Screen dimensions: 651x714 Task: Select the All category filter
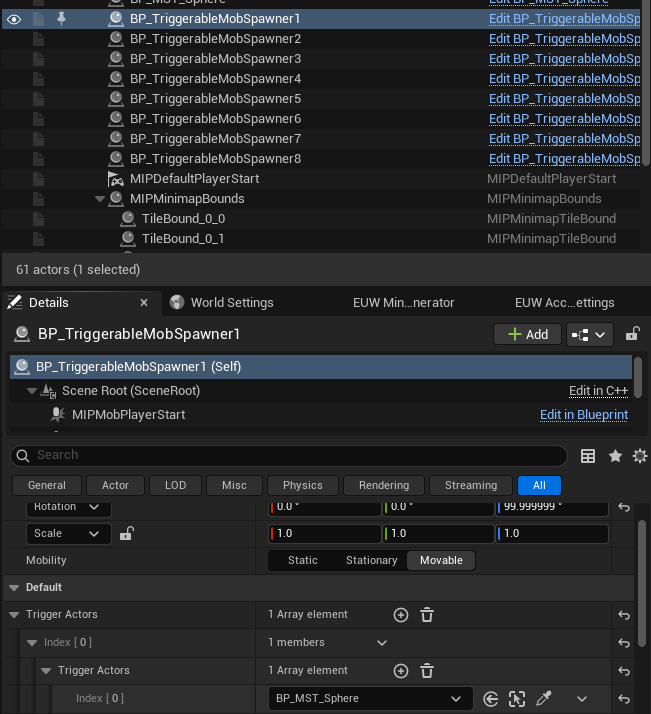[x=539, y=485]
